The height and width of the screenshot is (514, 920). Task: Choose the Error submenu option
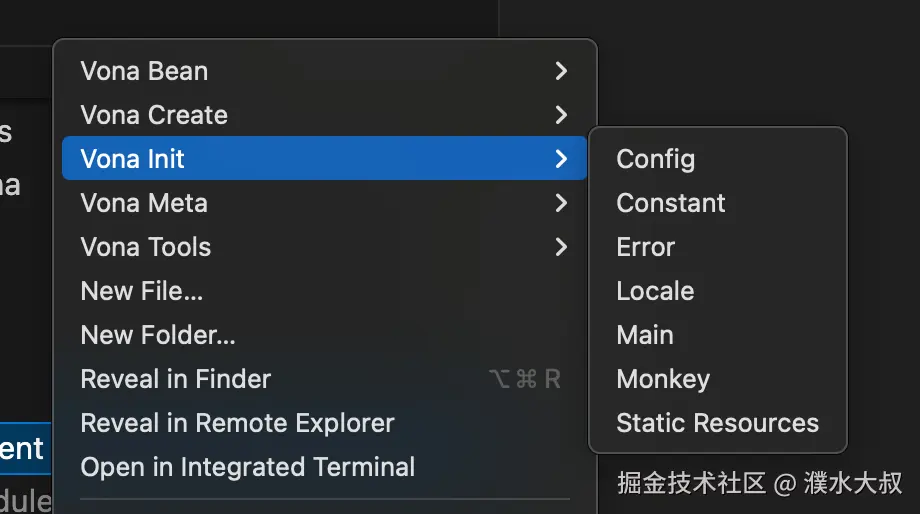[646, 247]
